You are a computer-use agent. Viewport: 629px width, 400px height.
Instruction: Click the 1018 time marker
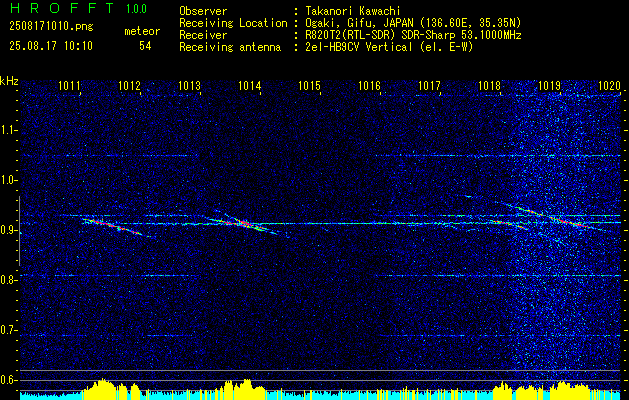(x=490, y=85)
